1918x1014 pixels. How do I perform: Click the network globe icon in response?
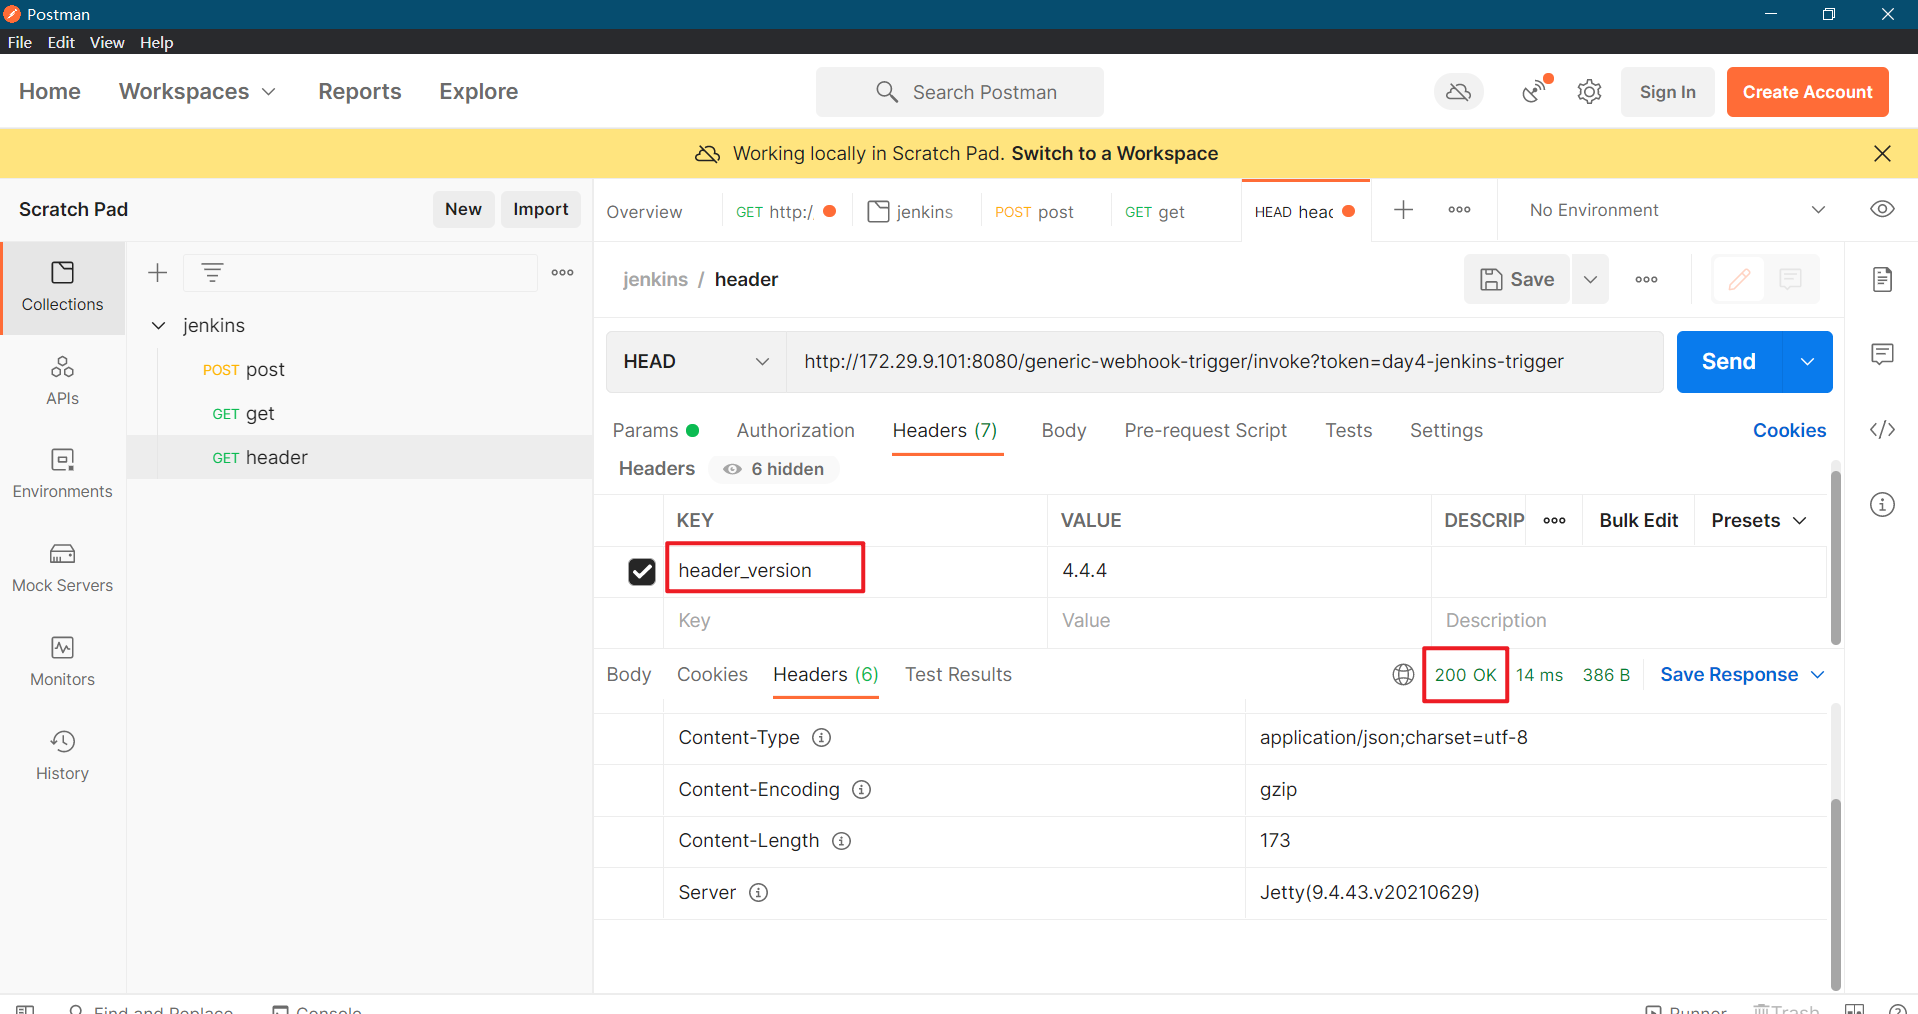click(1403, 675)
